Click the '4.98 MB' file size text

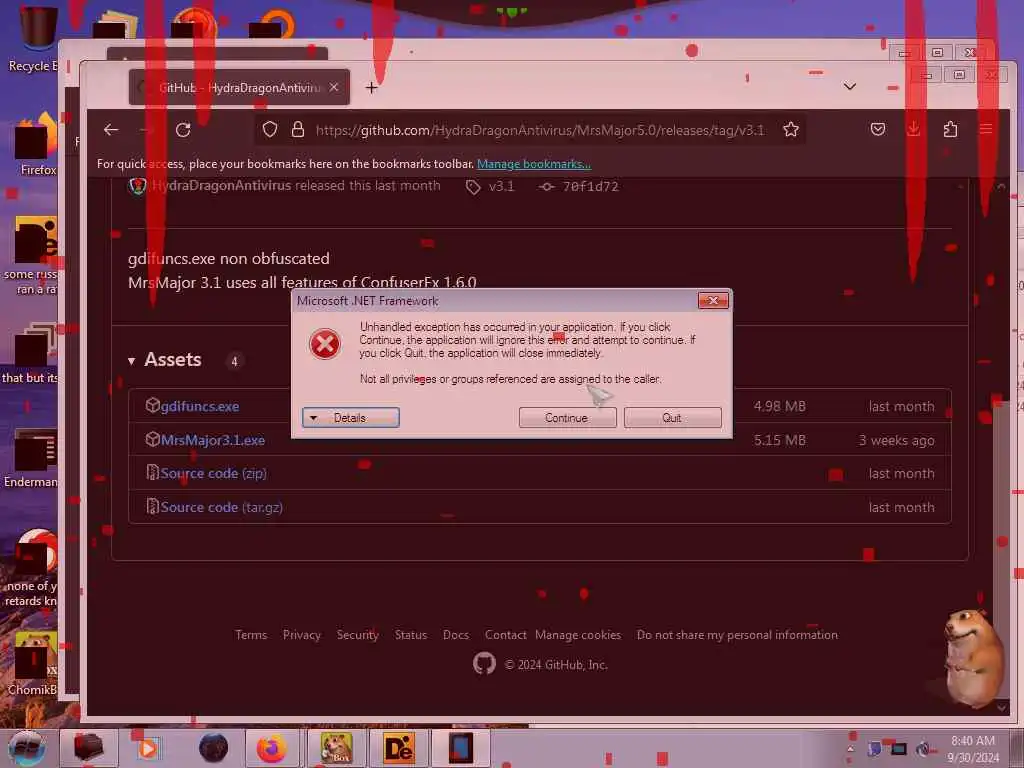pos(780,406)
